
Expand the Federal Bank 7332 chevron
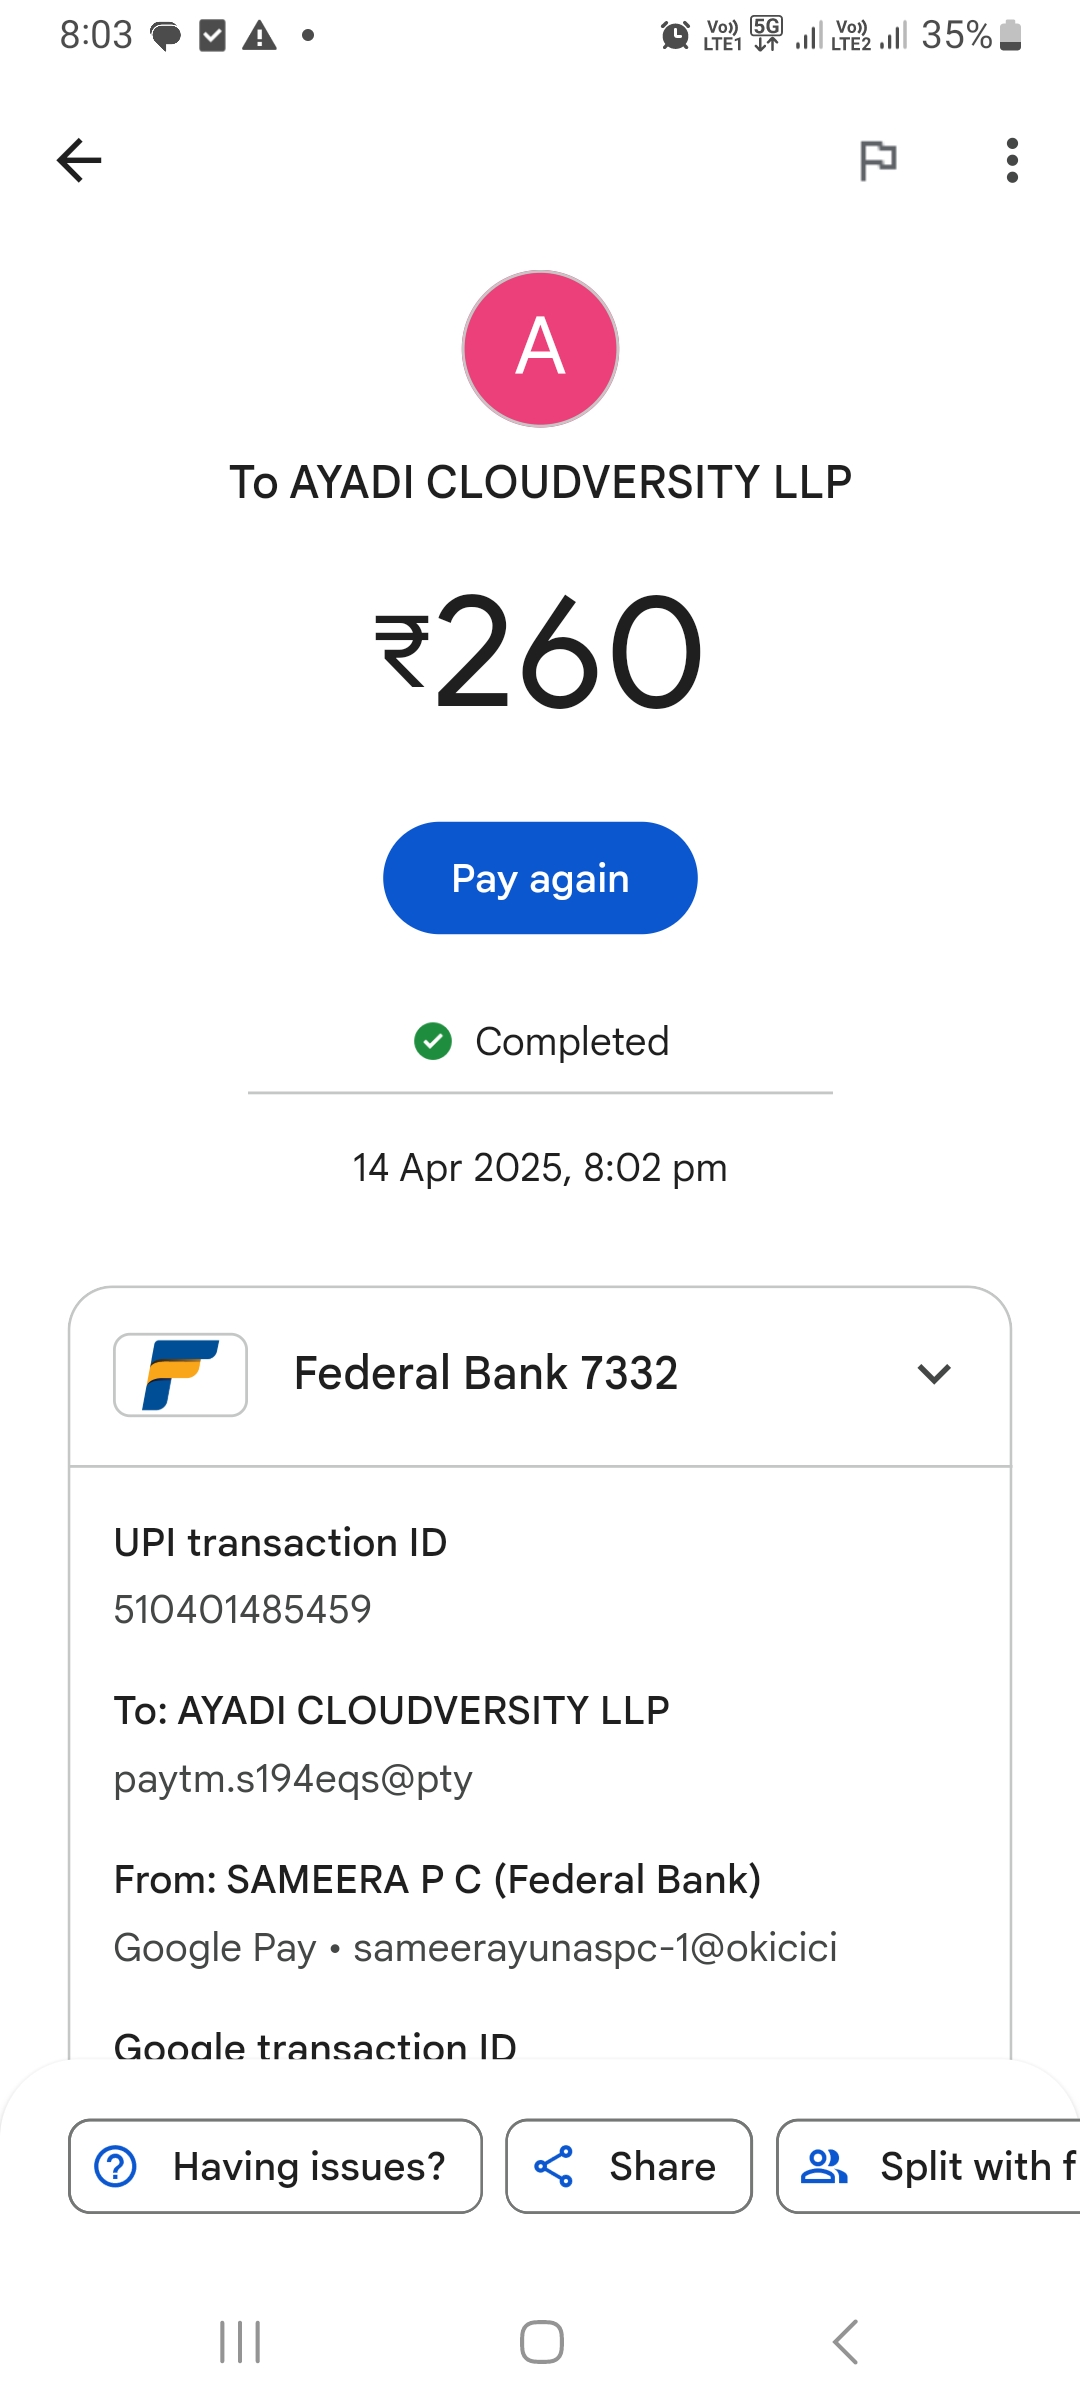[933, 1374]
